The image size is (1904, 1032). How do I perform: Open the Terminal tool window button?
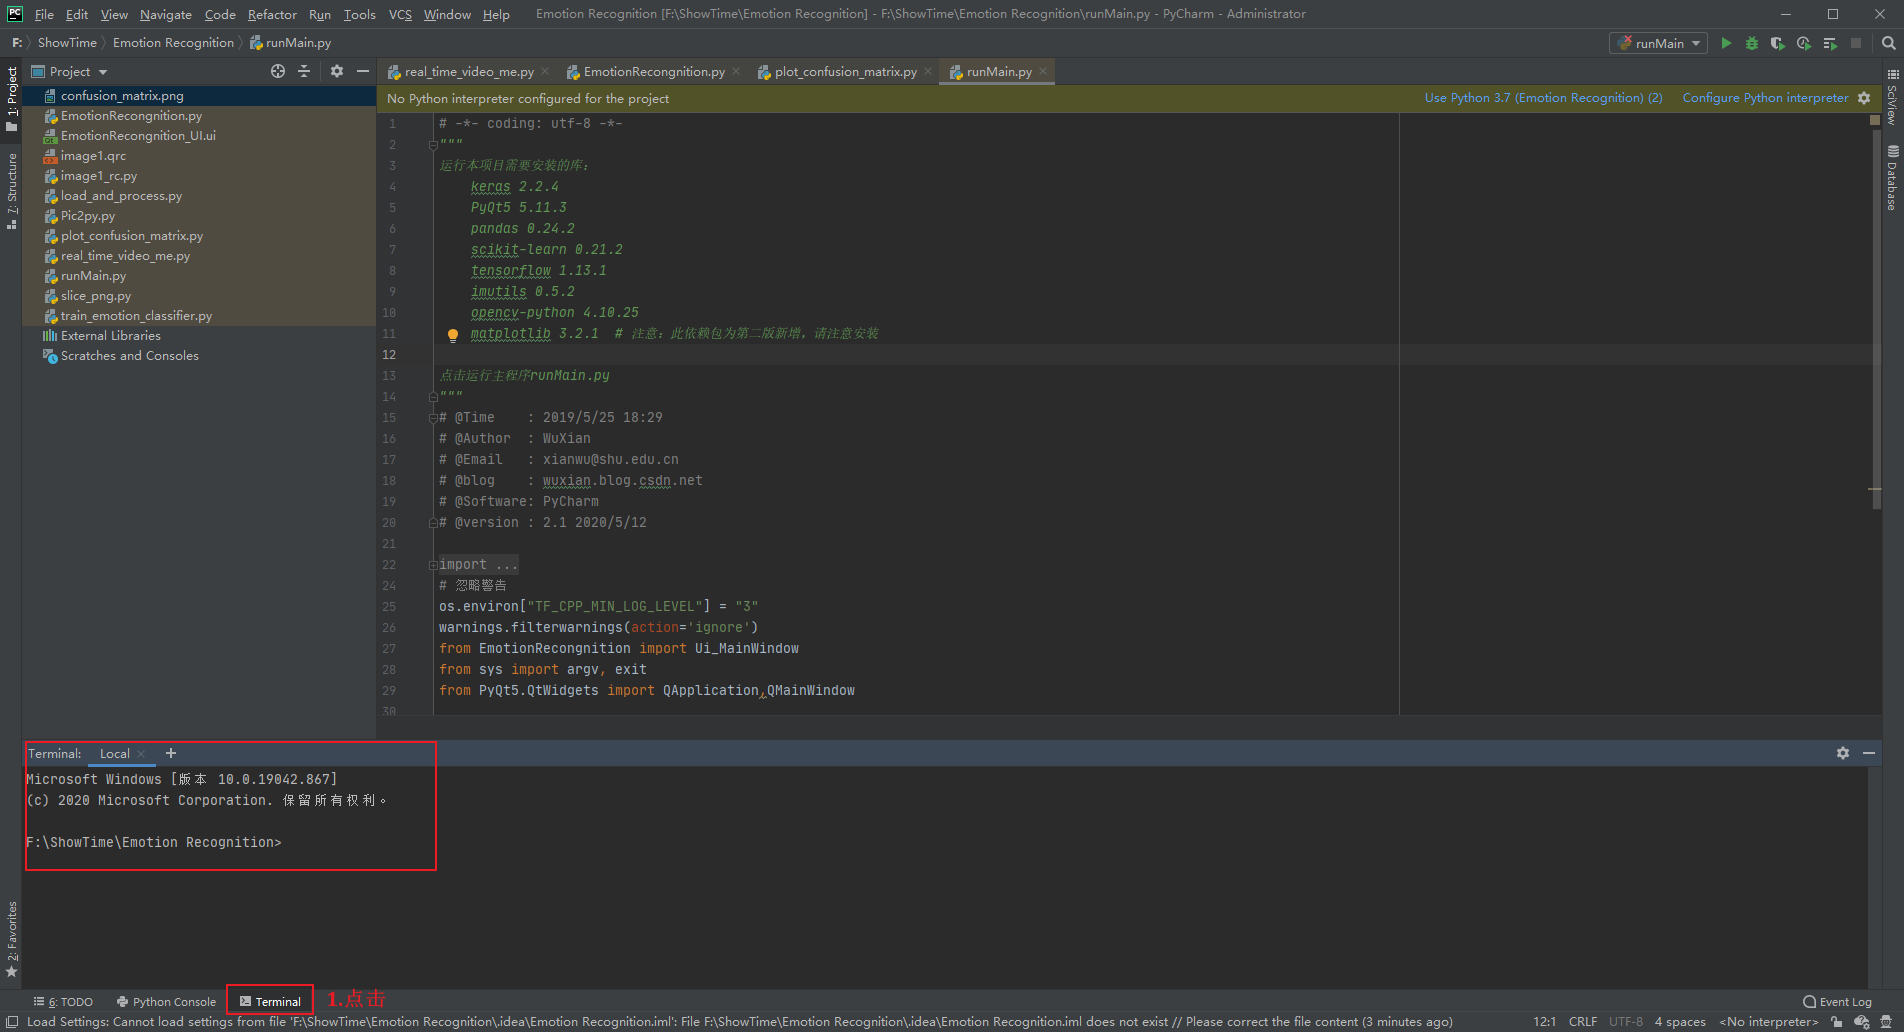(270, 1001)
